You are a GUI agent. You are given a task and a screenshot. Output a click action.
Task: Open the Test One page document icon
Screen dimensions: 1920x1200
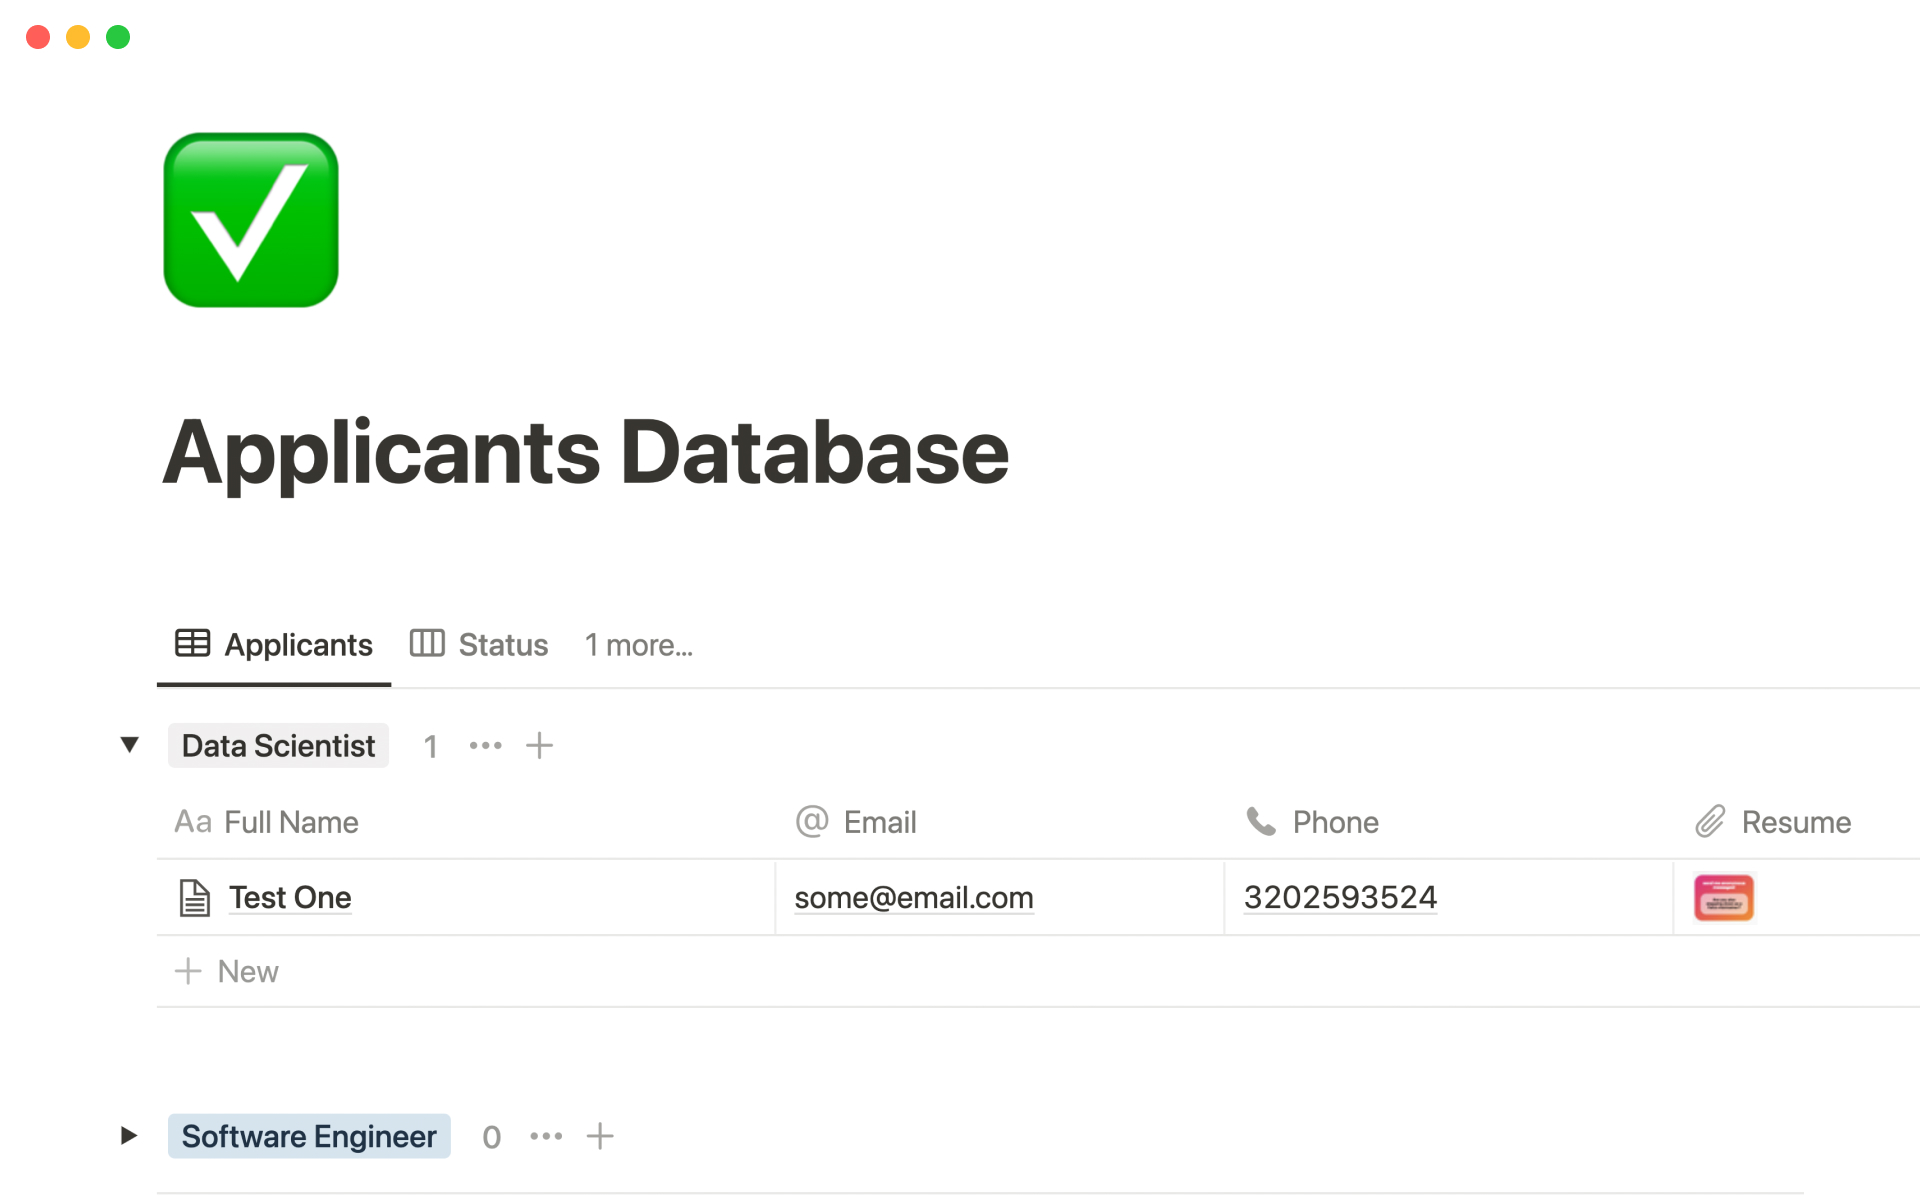click(x=194, y=897)
